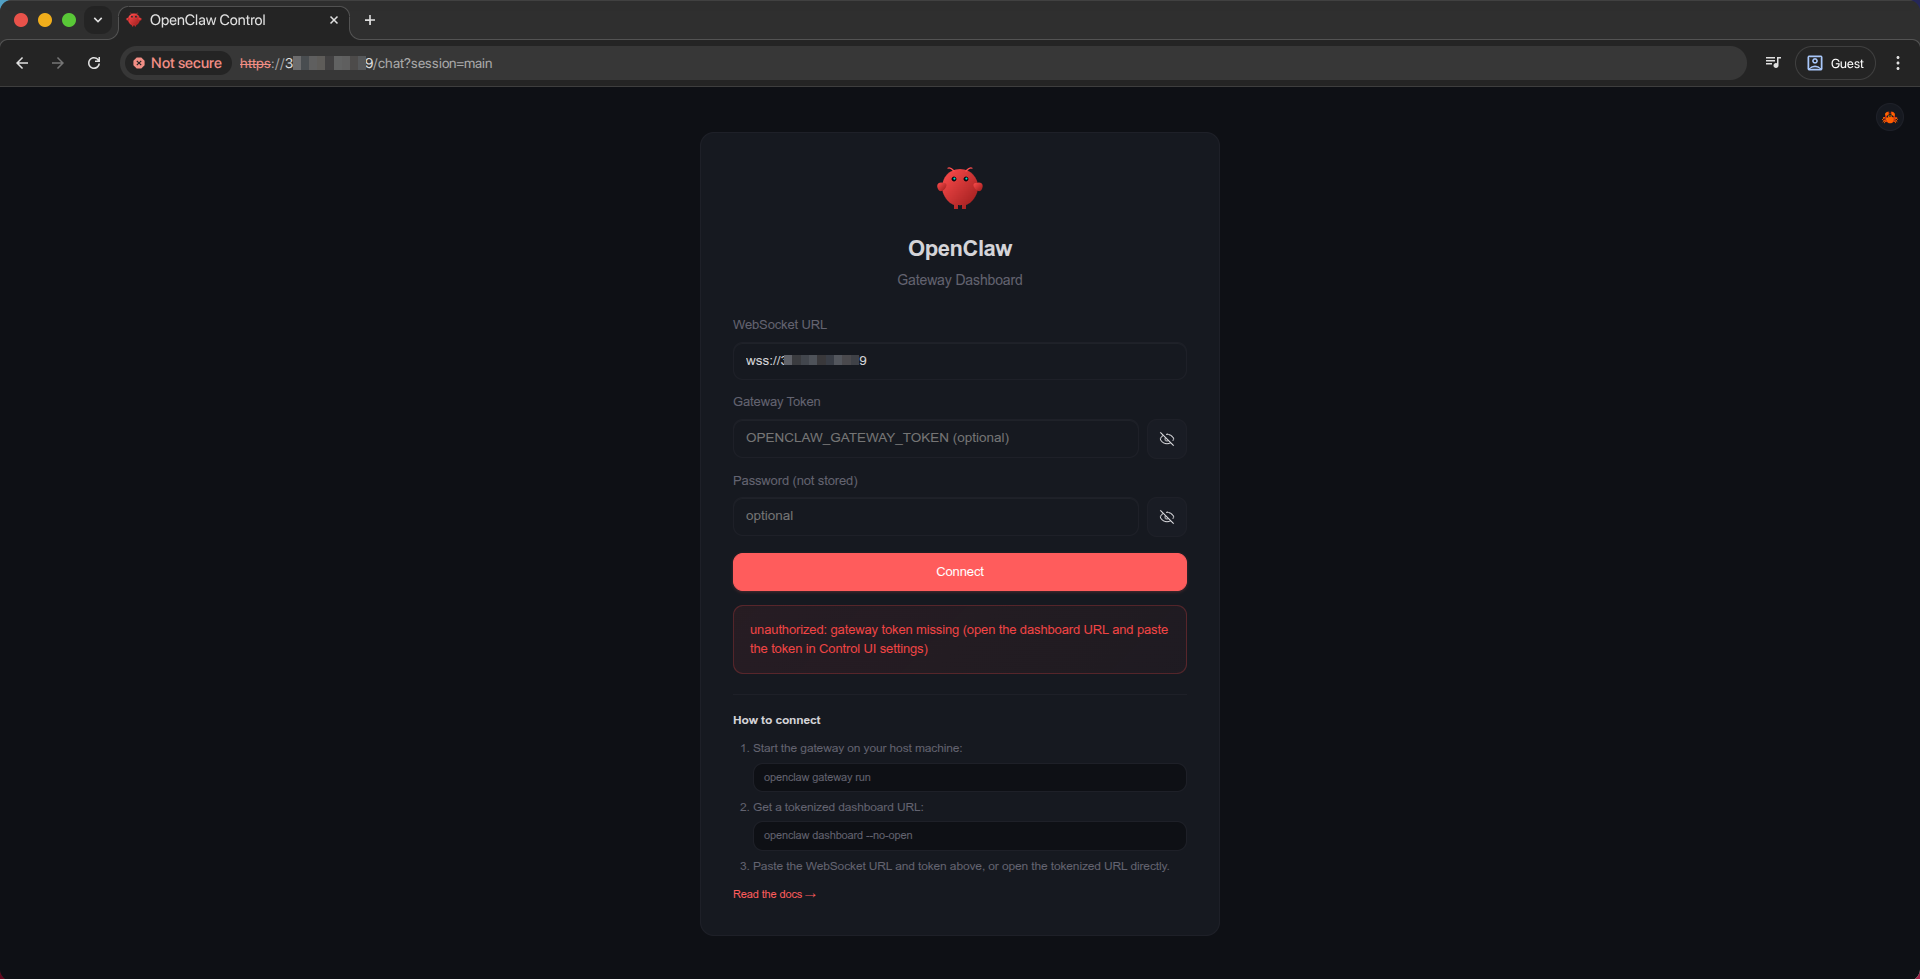
Task: Select the OpenClaw Control tab
Action: (220, 20)
